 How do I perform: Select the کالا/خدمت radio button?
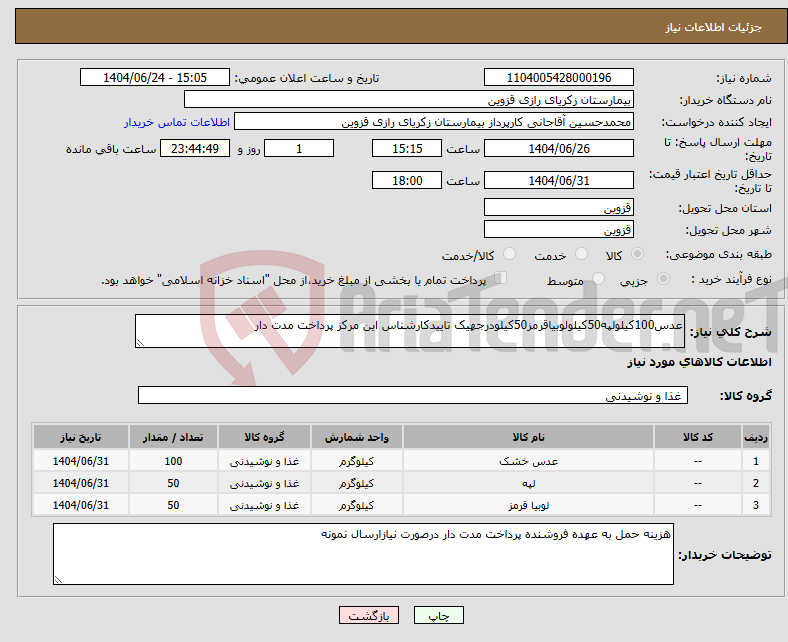pos(510,254)
